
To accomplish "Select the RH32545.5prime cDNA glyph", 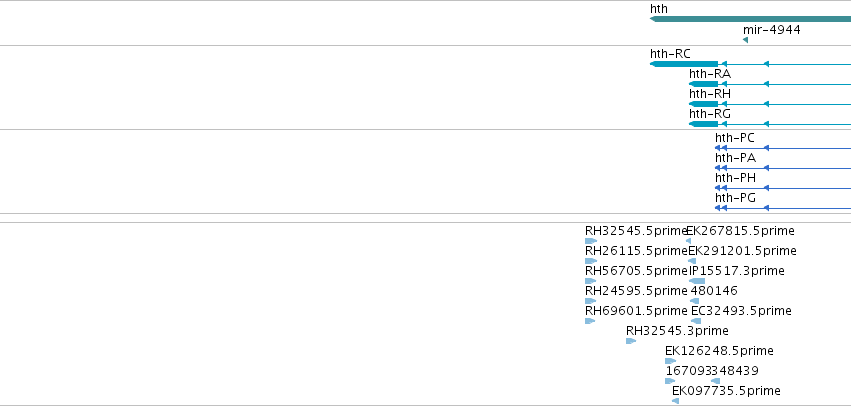I will [591, 241].
